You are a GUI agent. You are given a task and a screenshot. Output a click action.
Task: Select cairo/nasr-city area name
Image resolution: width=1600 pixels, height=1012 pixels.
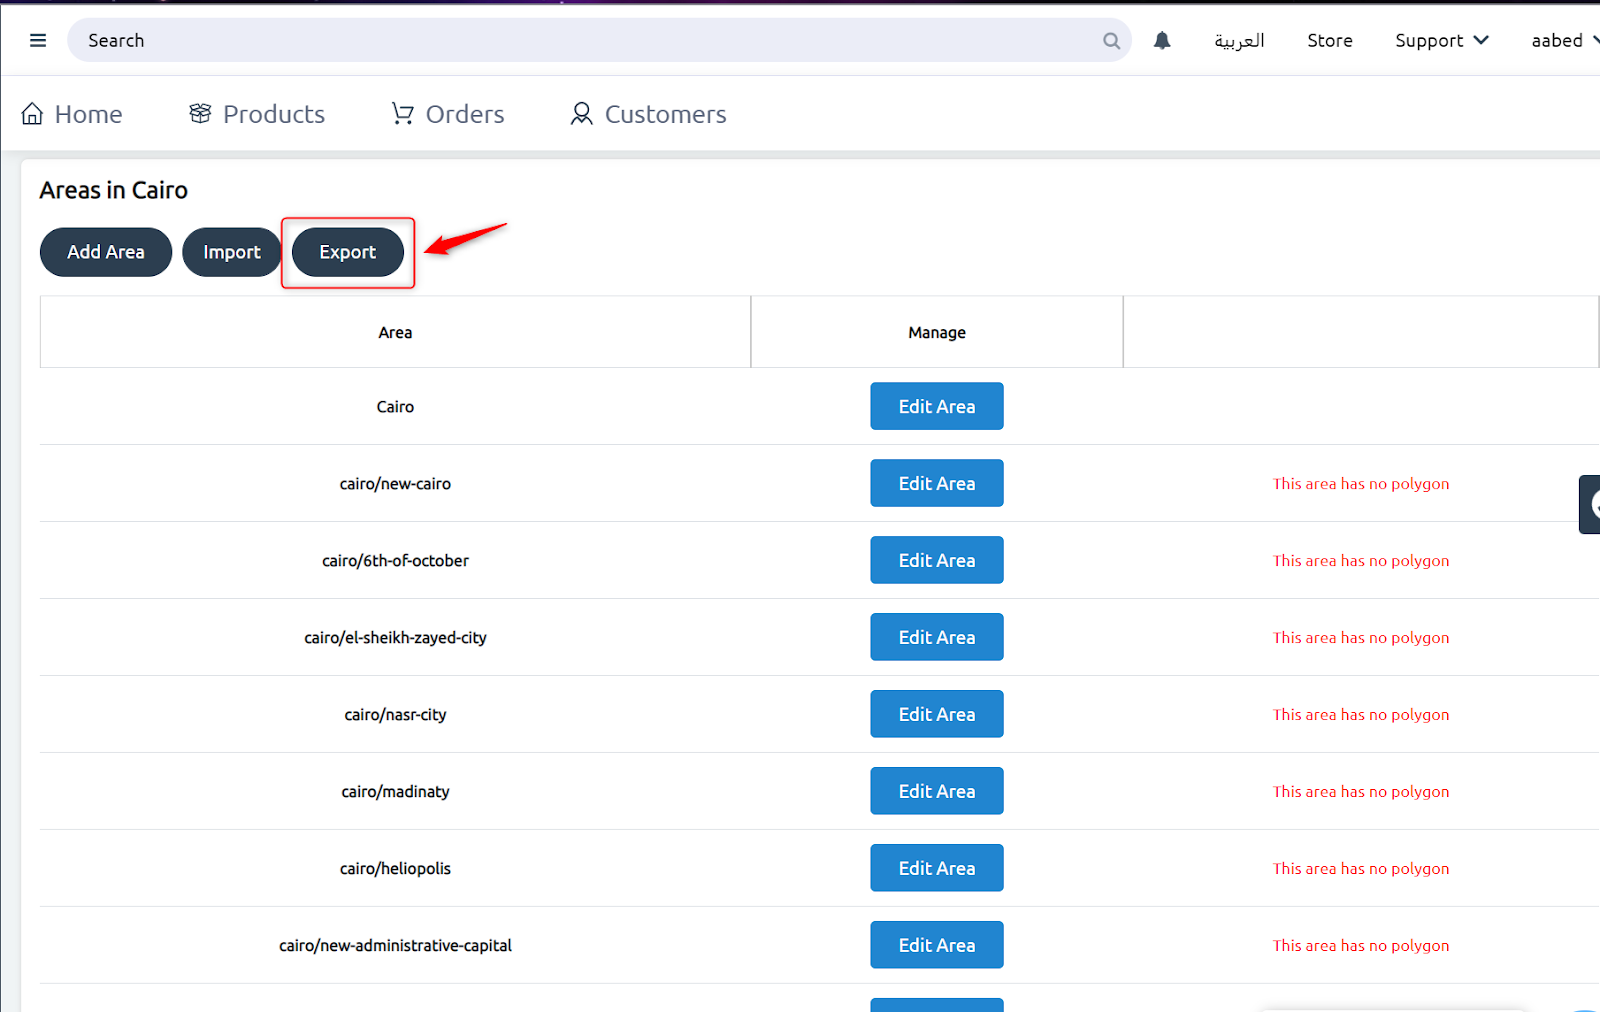pos(395,715)
